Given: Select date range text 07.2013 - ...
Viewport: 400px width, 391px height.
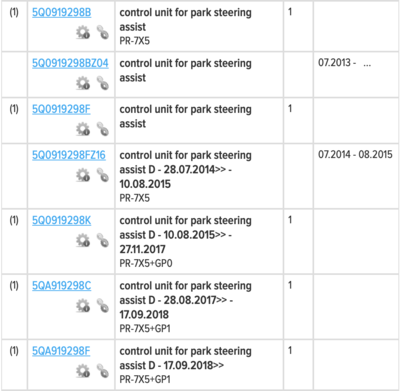Looking at the screenshot, I should [337, 63].
